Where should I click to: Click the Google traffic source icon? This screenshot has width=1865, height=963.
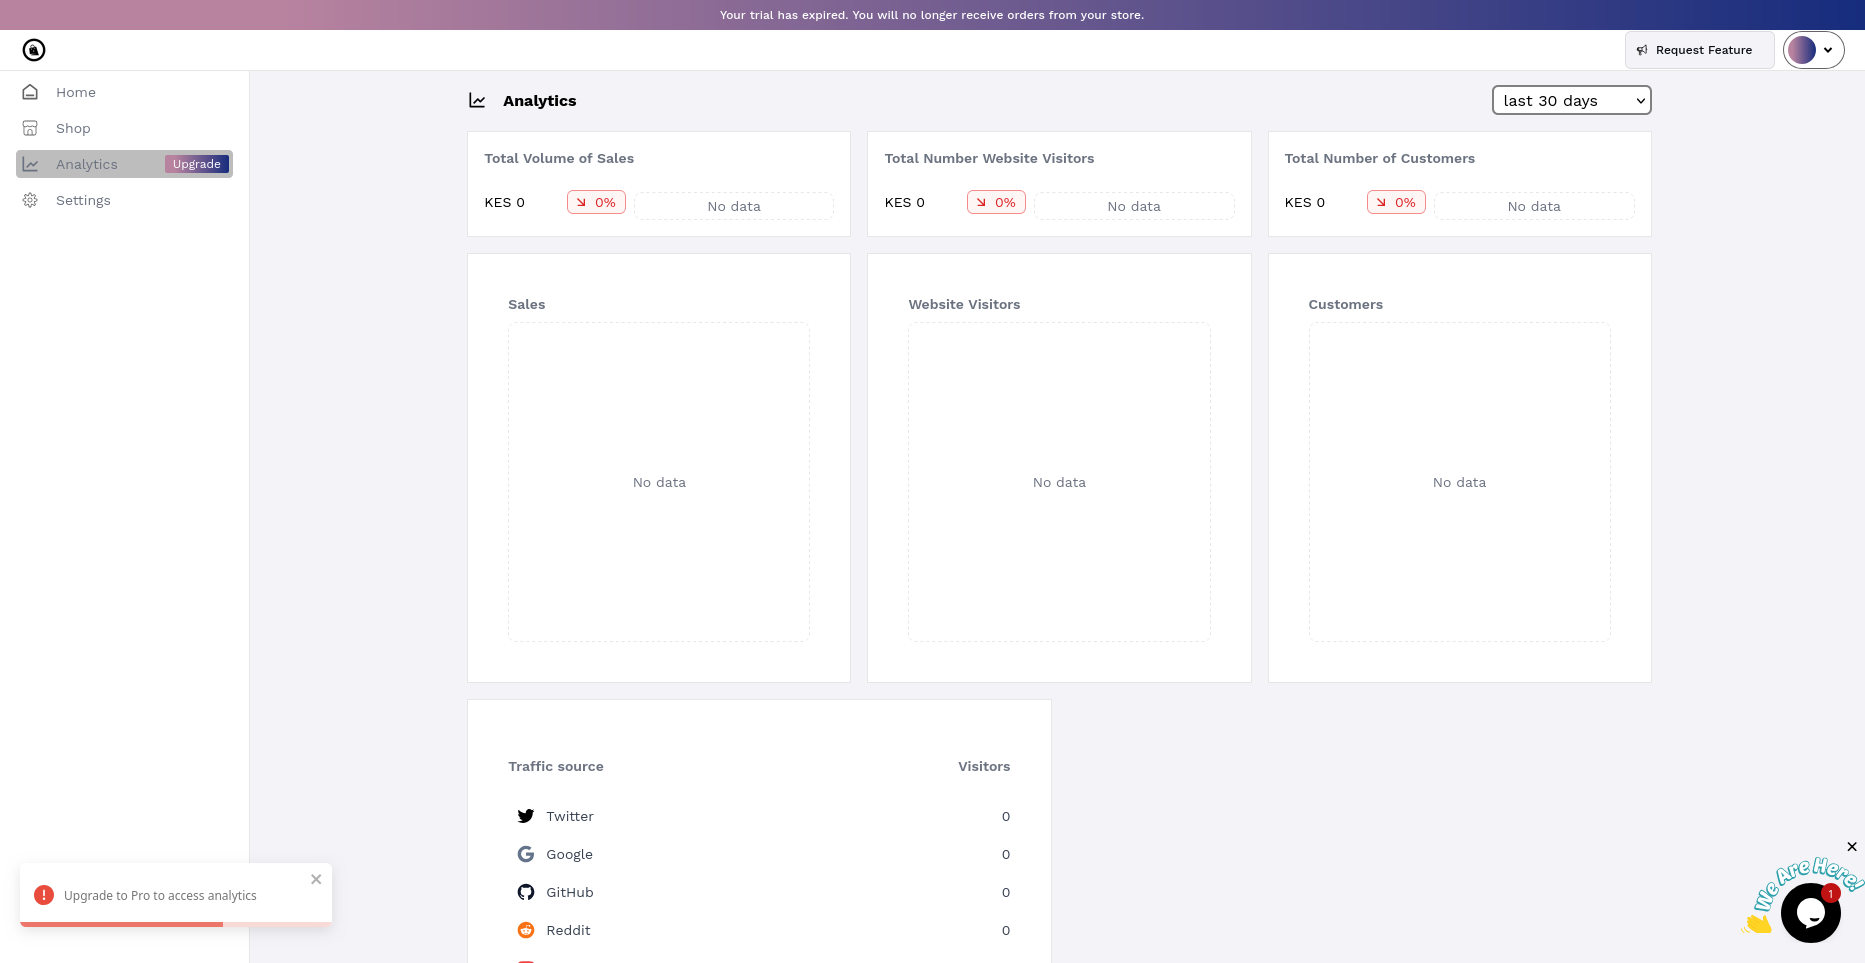pos(526,854)
